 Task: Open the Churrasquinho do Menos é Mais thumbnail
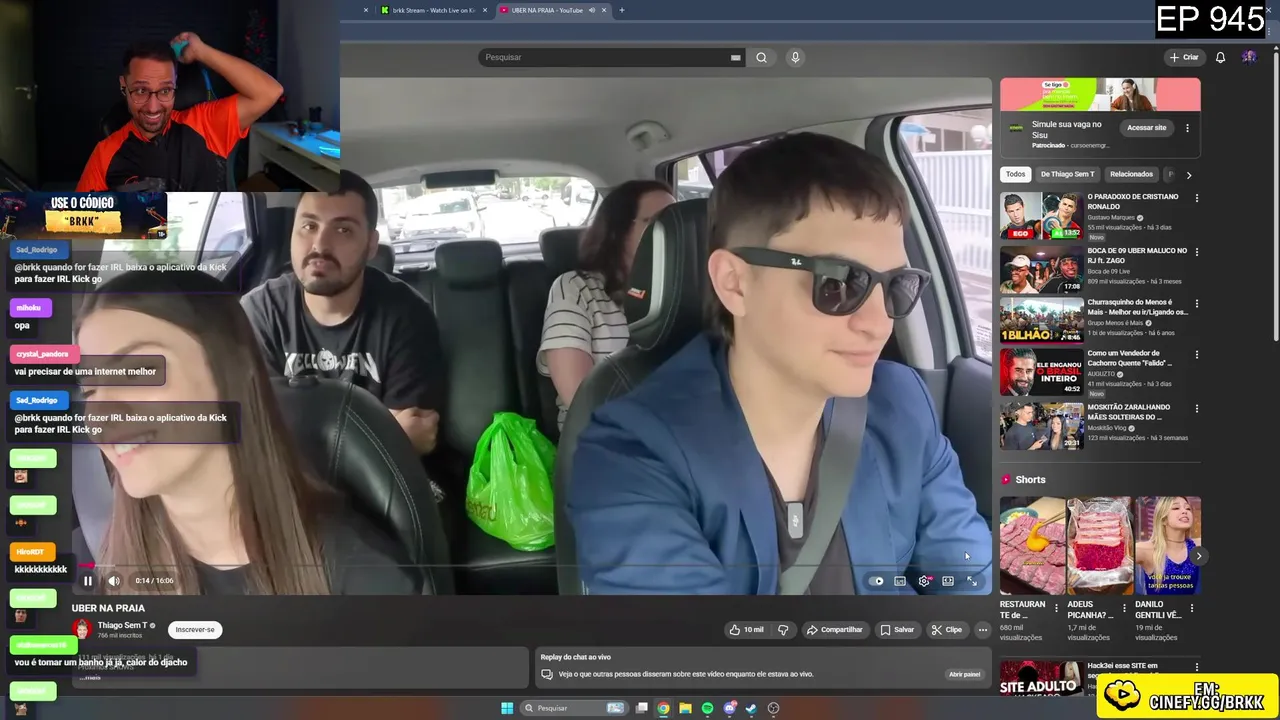click(x=1041, y=320)
